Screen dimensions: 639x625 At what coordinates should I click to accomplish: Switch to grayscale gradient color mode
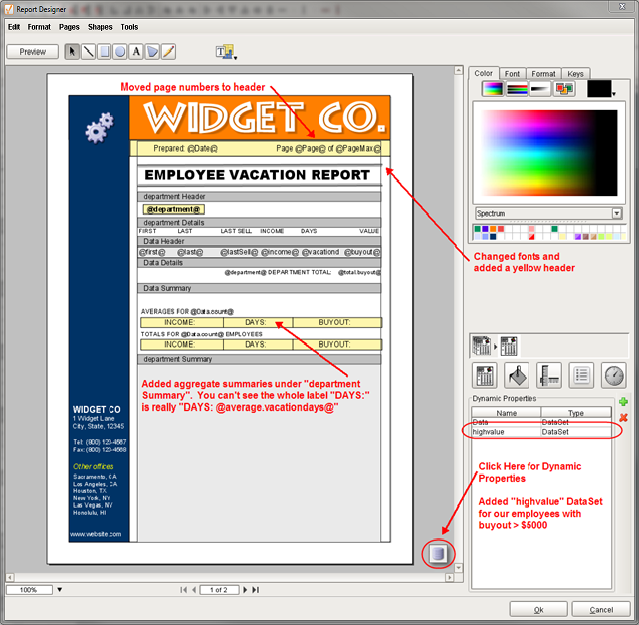(x=540, y=88)
